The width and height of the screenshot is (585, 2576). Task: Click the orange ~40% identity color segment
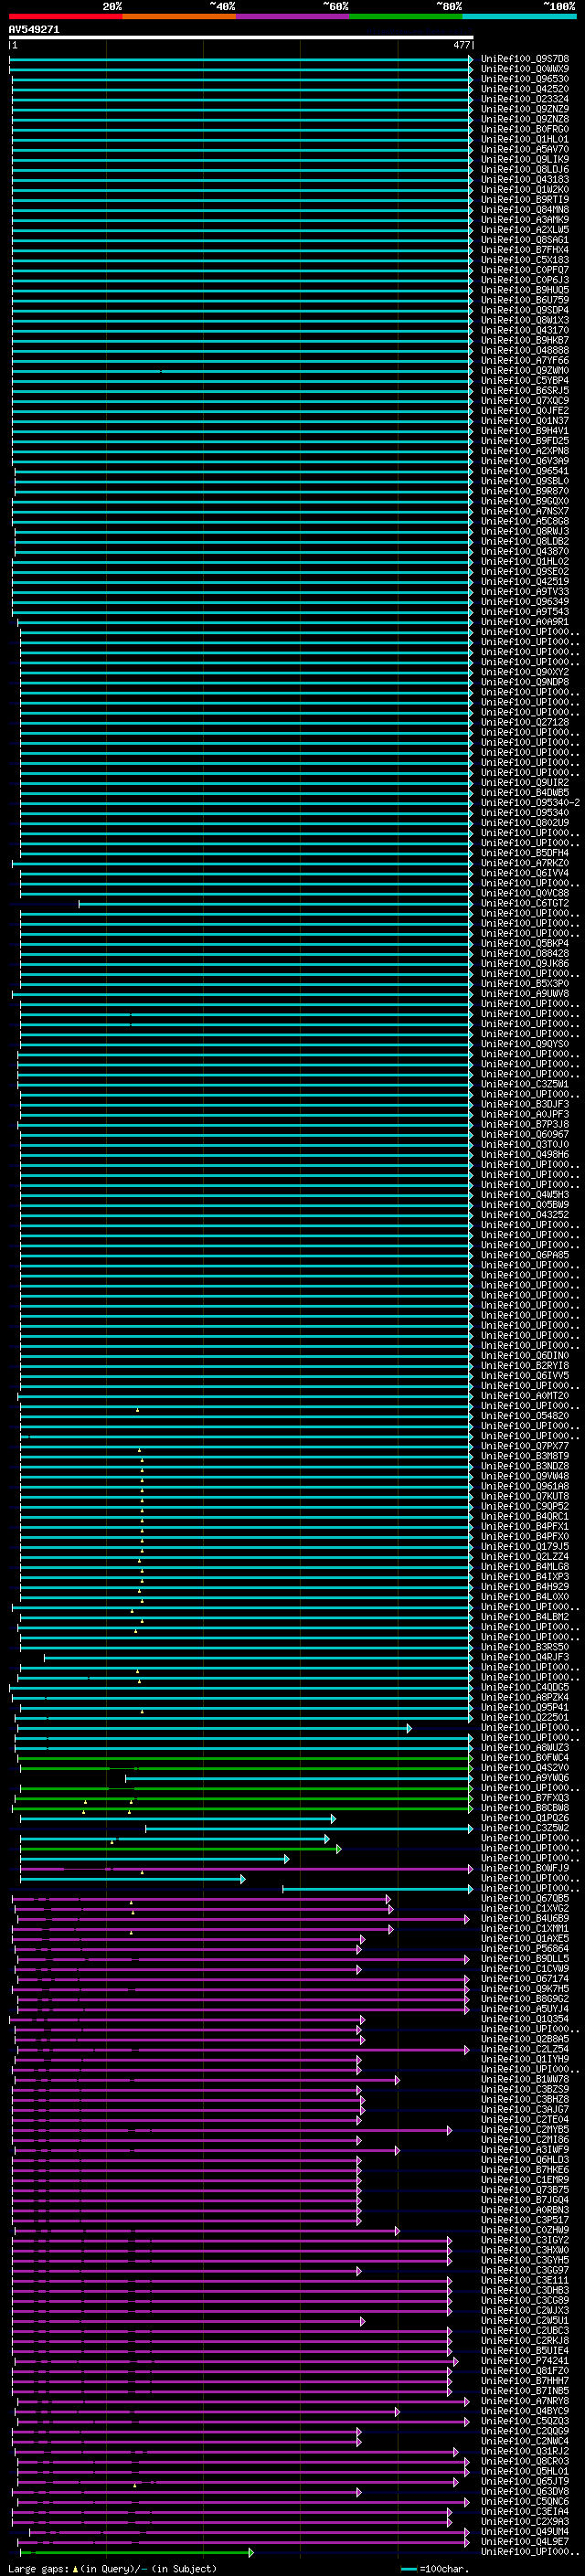pyautogui.click(x=179, y=17)
